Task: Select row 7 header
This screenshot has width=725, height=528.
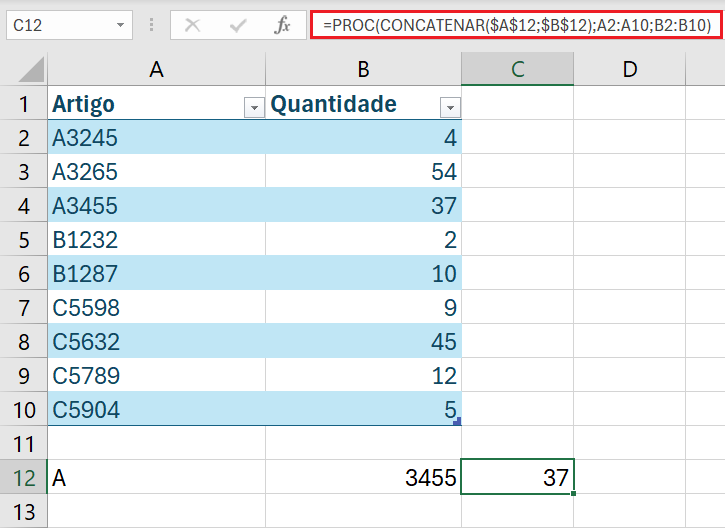Action: [24, 307]
